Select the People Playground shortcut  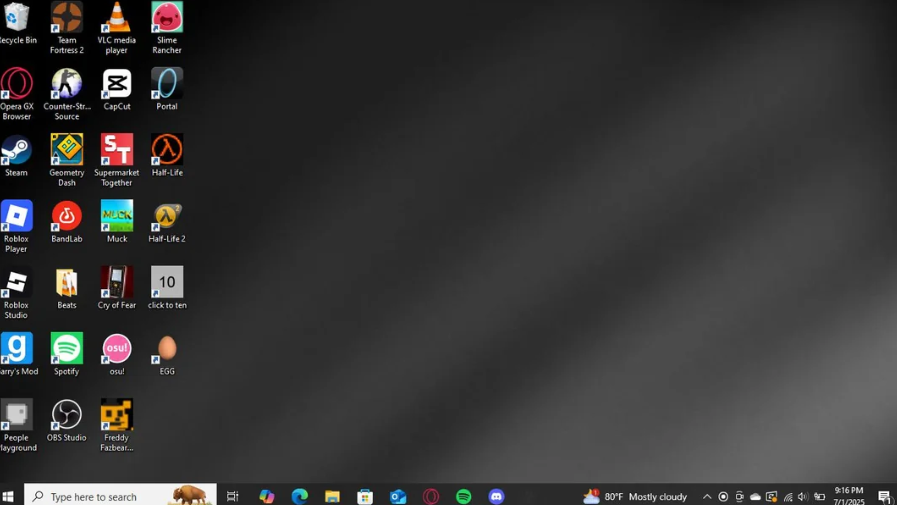pyautogui.click(x=17, y=426)
